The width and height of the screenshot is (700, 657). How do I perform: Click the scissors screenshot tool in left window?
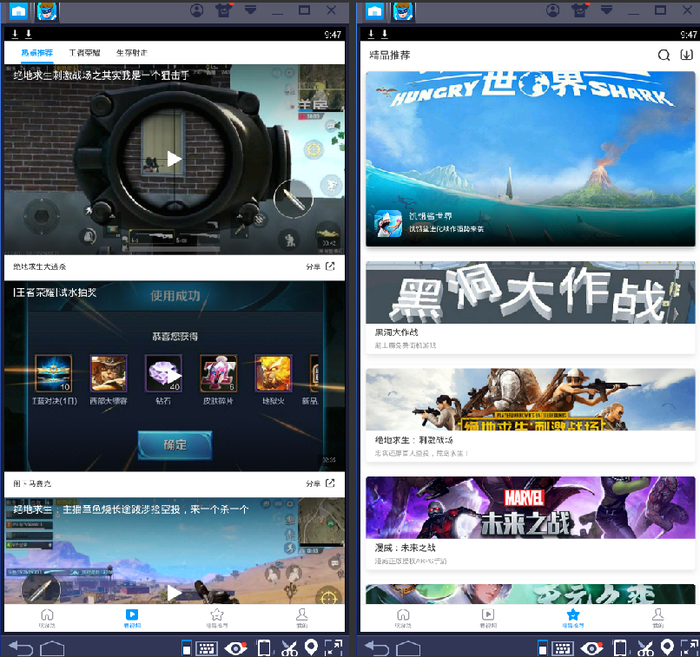pyautogui.click(x=289, y=648)
